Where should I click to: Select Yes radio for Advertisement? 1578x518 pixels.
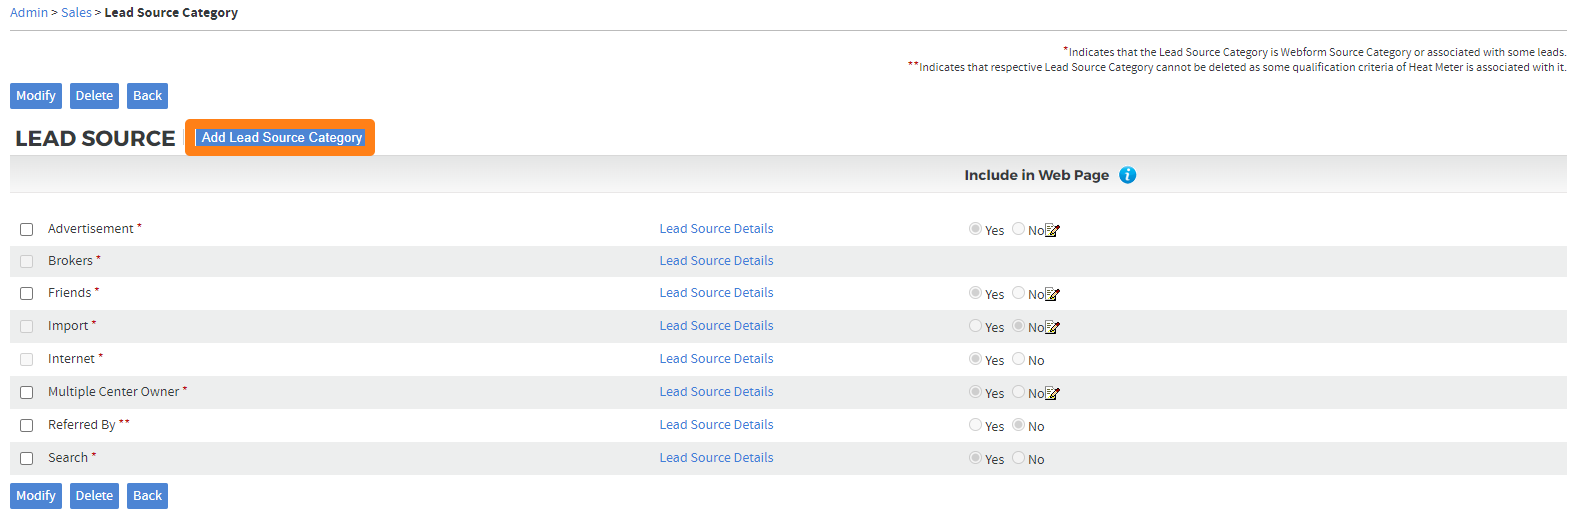click(x=975, y=229)
